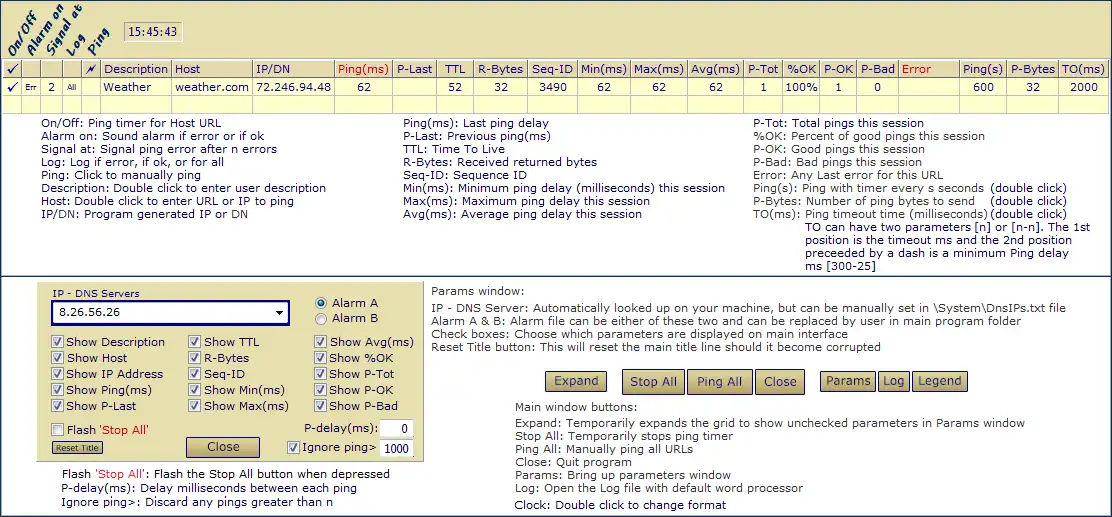Click the checkmark column header icon

(x=11, y=70)
